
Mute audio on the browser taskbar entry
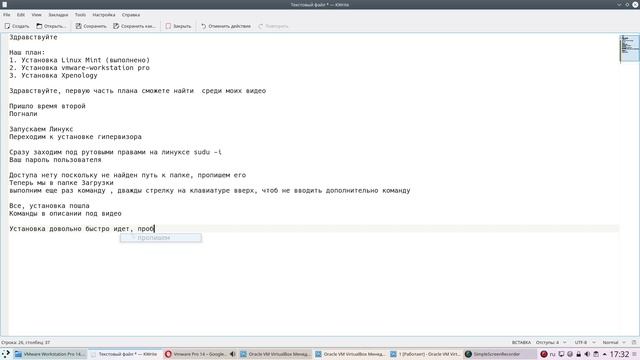click(232, 354)
